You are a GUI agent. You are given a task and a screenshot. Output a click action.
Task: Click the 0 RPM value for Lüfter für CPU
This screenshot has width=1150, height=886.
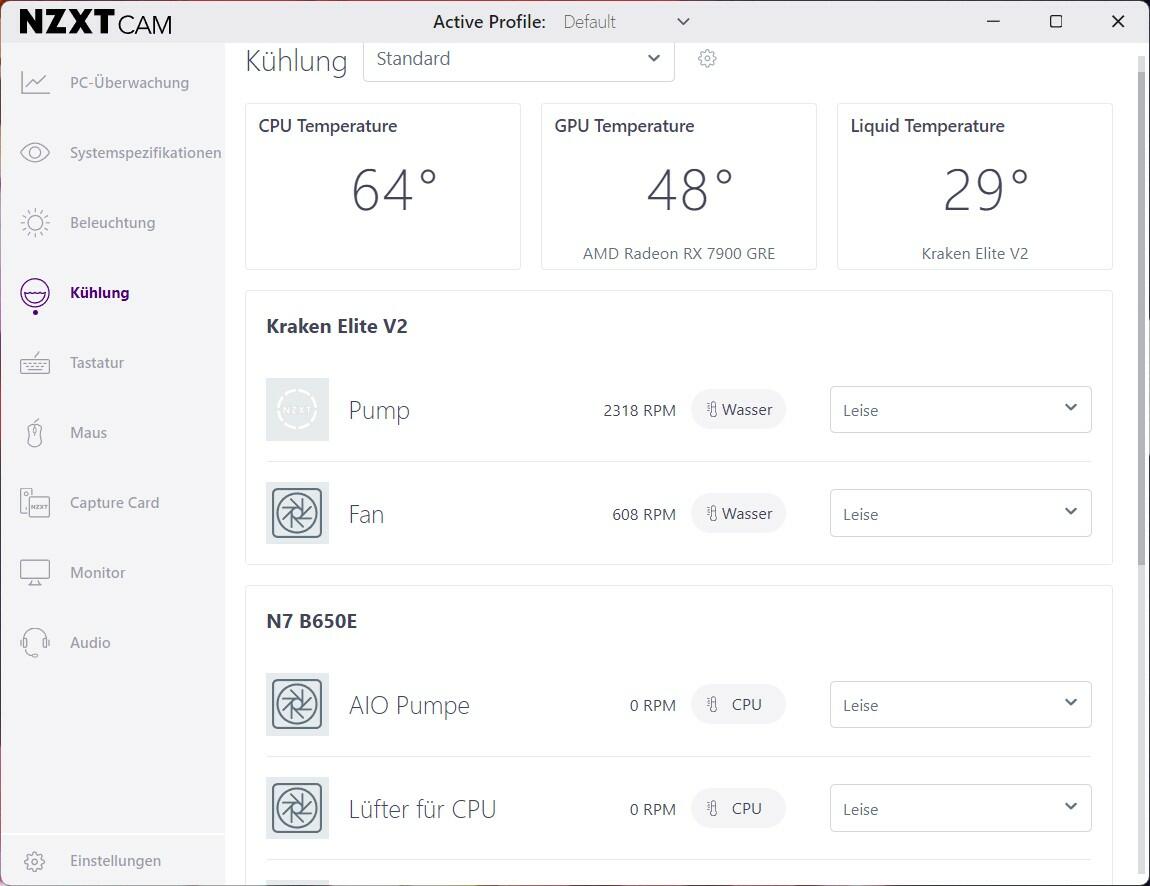point(653,809)
